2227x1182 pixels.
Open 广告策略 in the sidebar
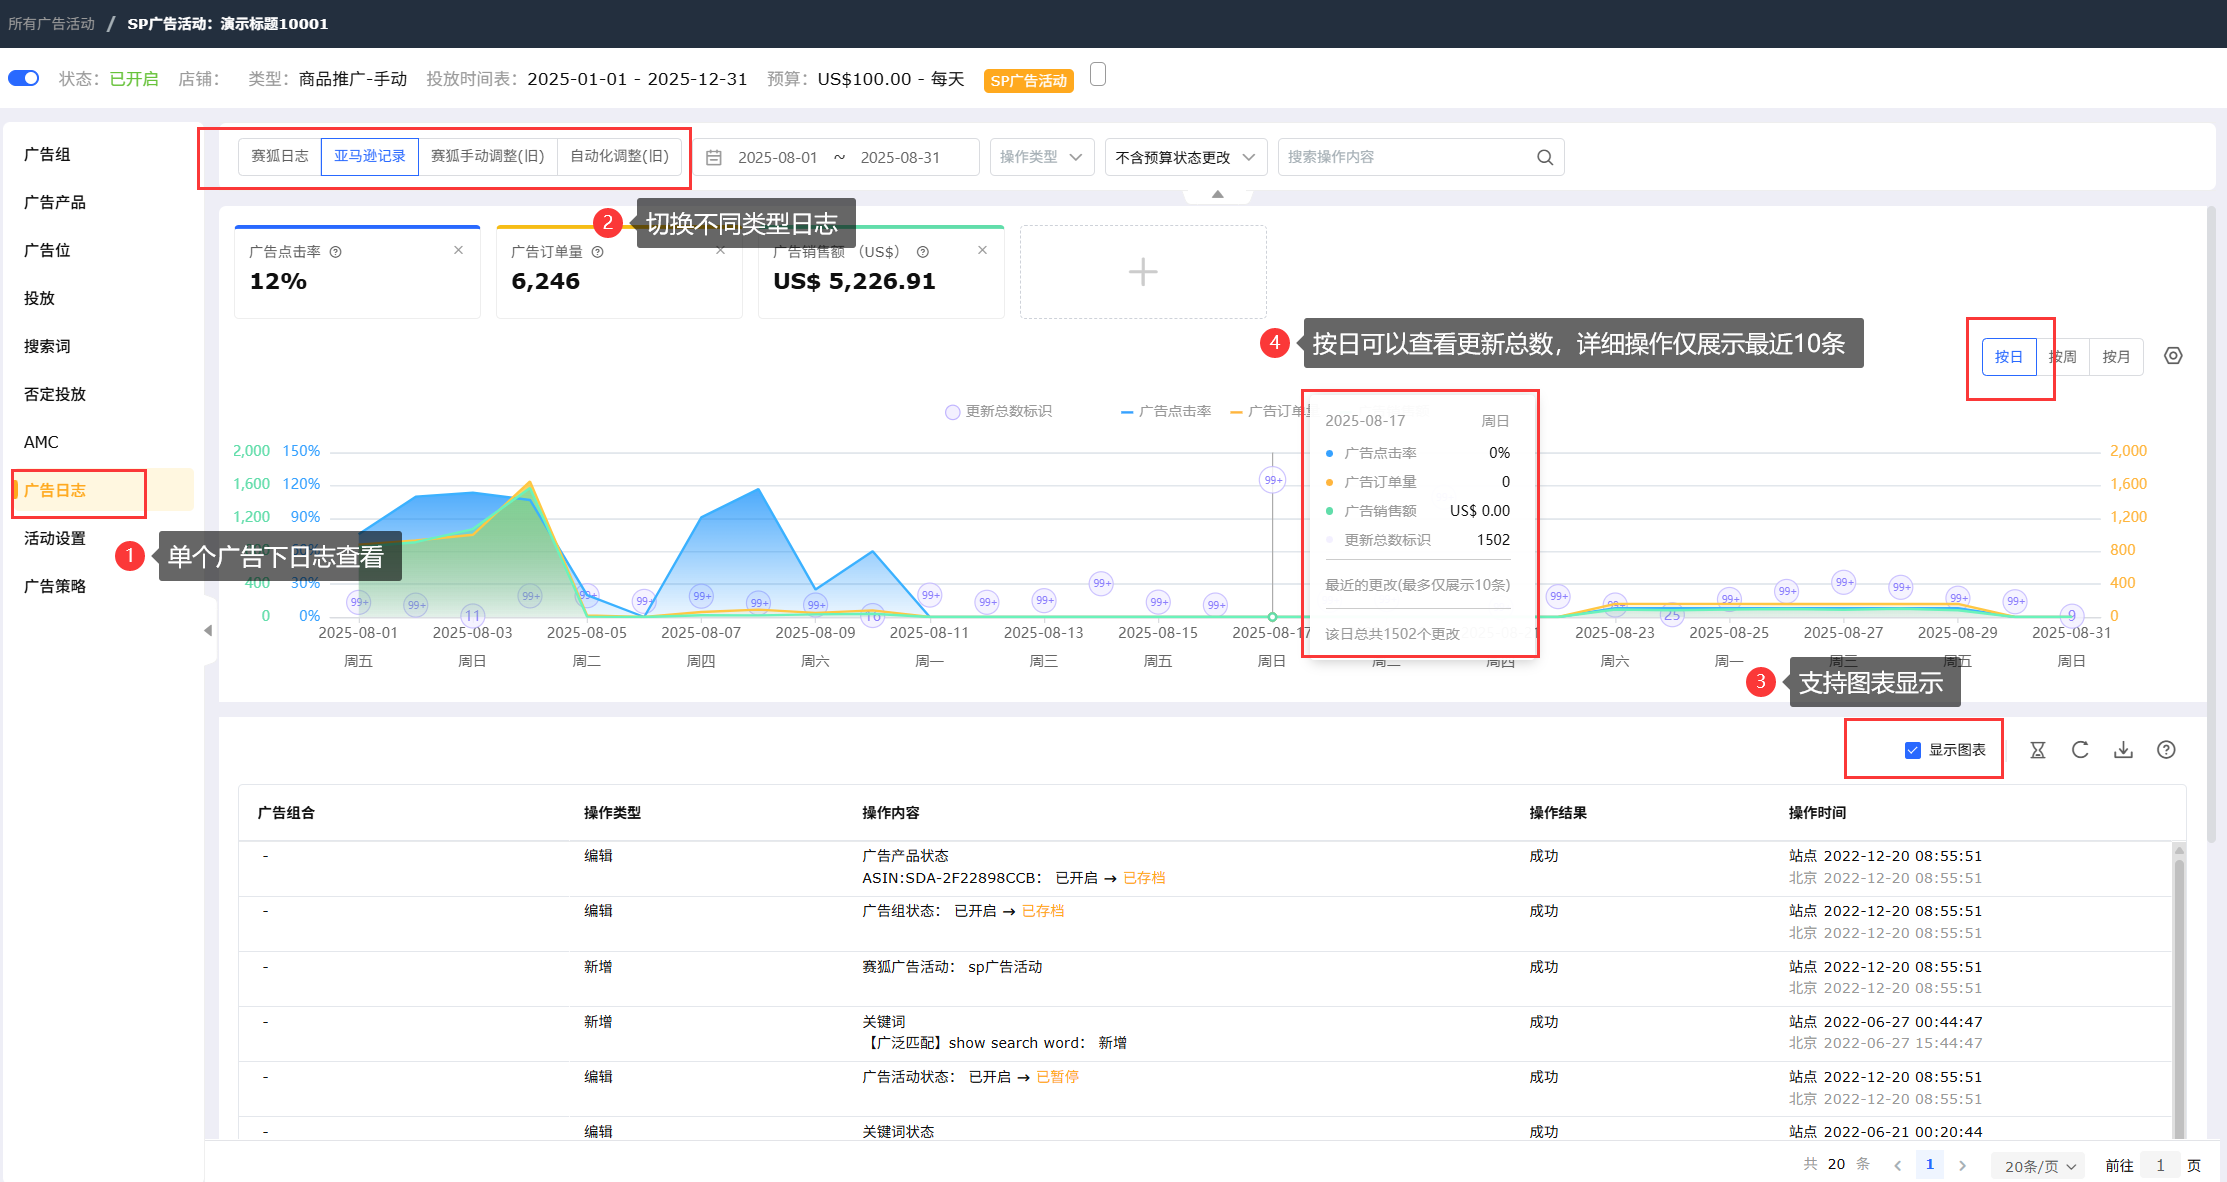tap(55, 586)
